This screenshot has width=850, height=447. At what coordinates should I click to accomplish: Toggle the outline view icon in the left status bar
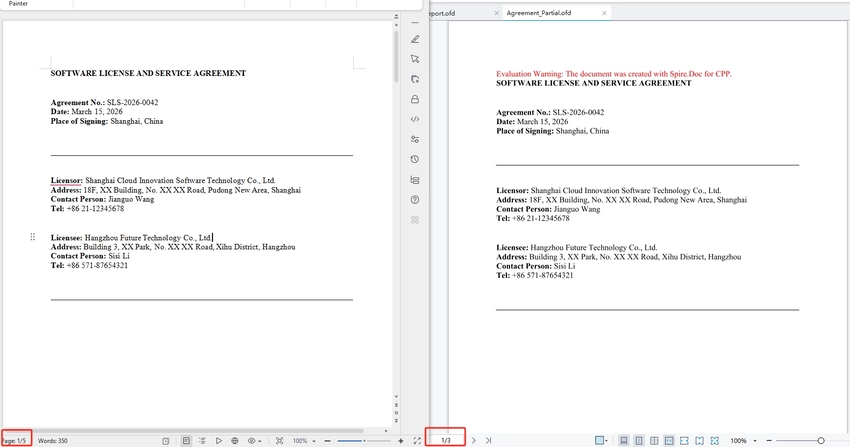click(x=202, y=440)
